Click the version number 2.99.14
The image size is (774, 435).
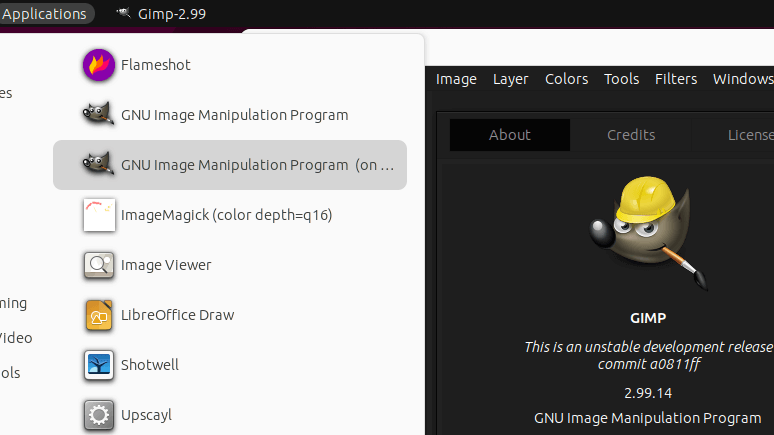coord(648,393)
